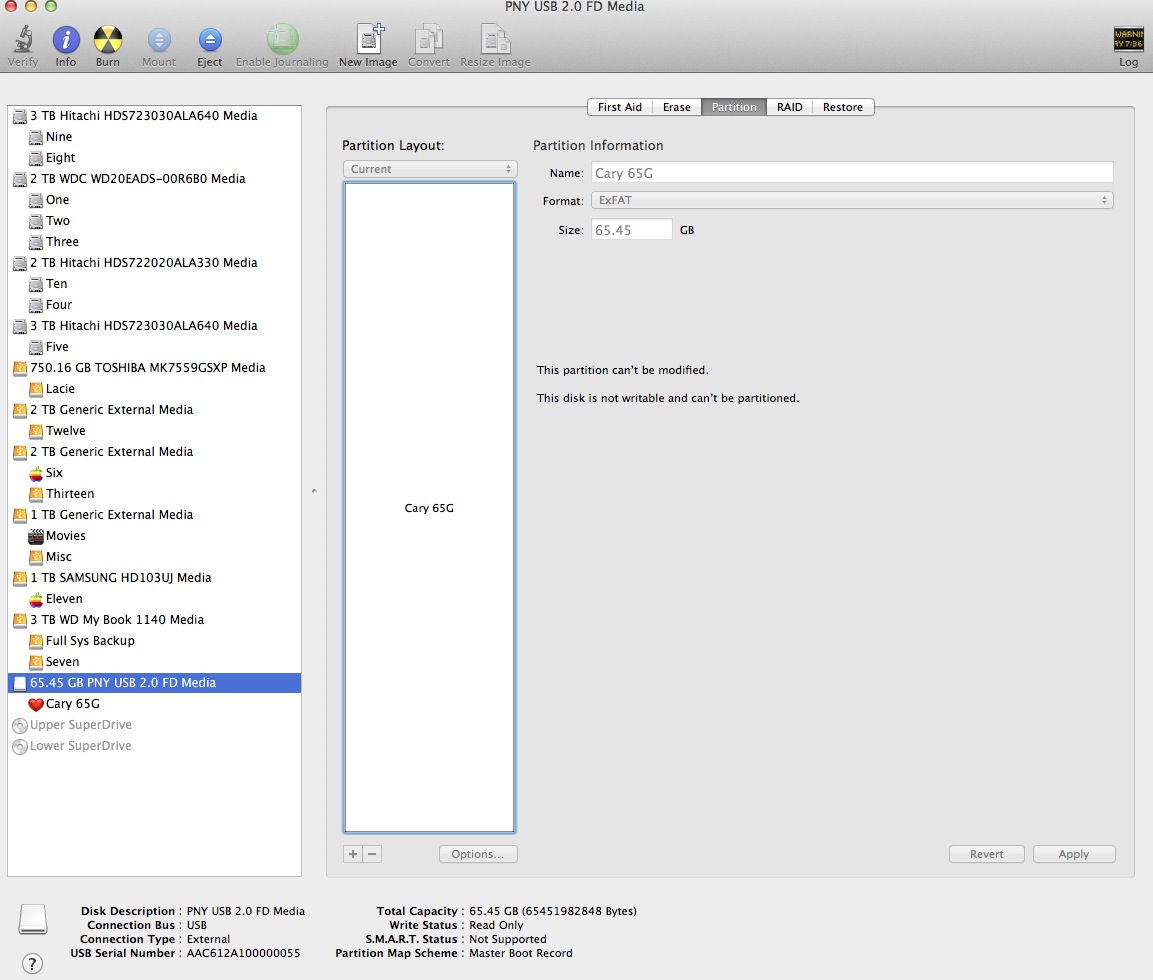1153x980 pixels.
Task: Select the Misc volume
Action: point(154,557)
